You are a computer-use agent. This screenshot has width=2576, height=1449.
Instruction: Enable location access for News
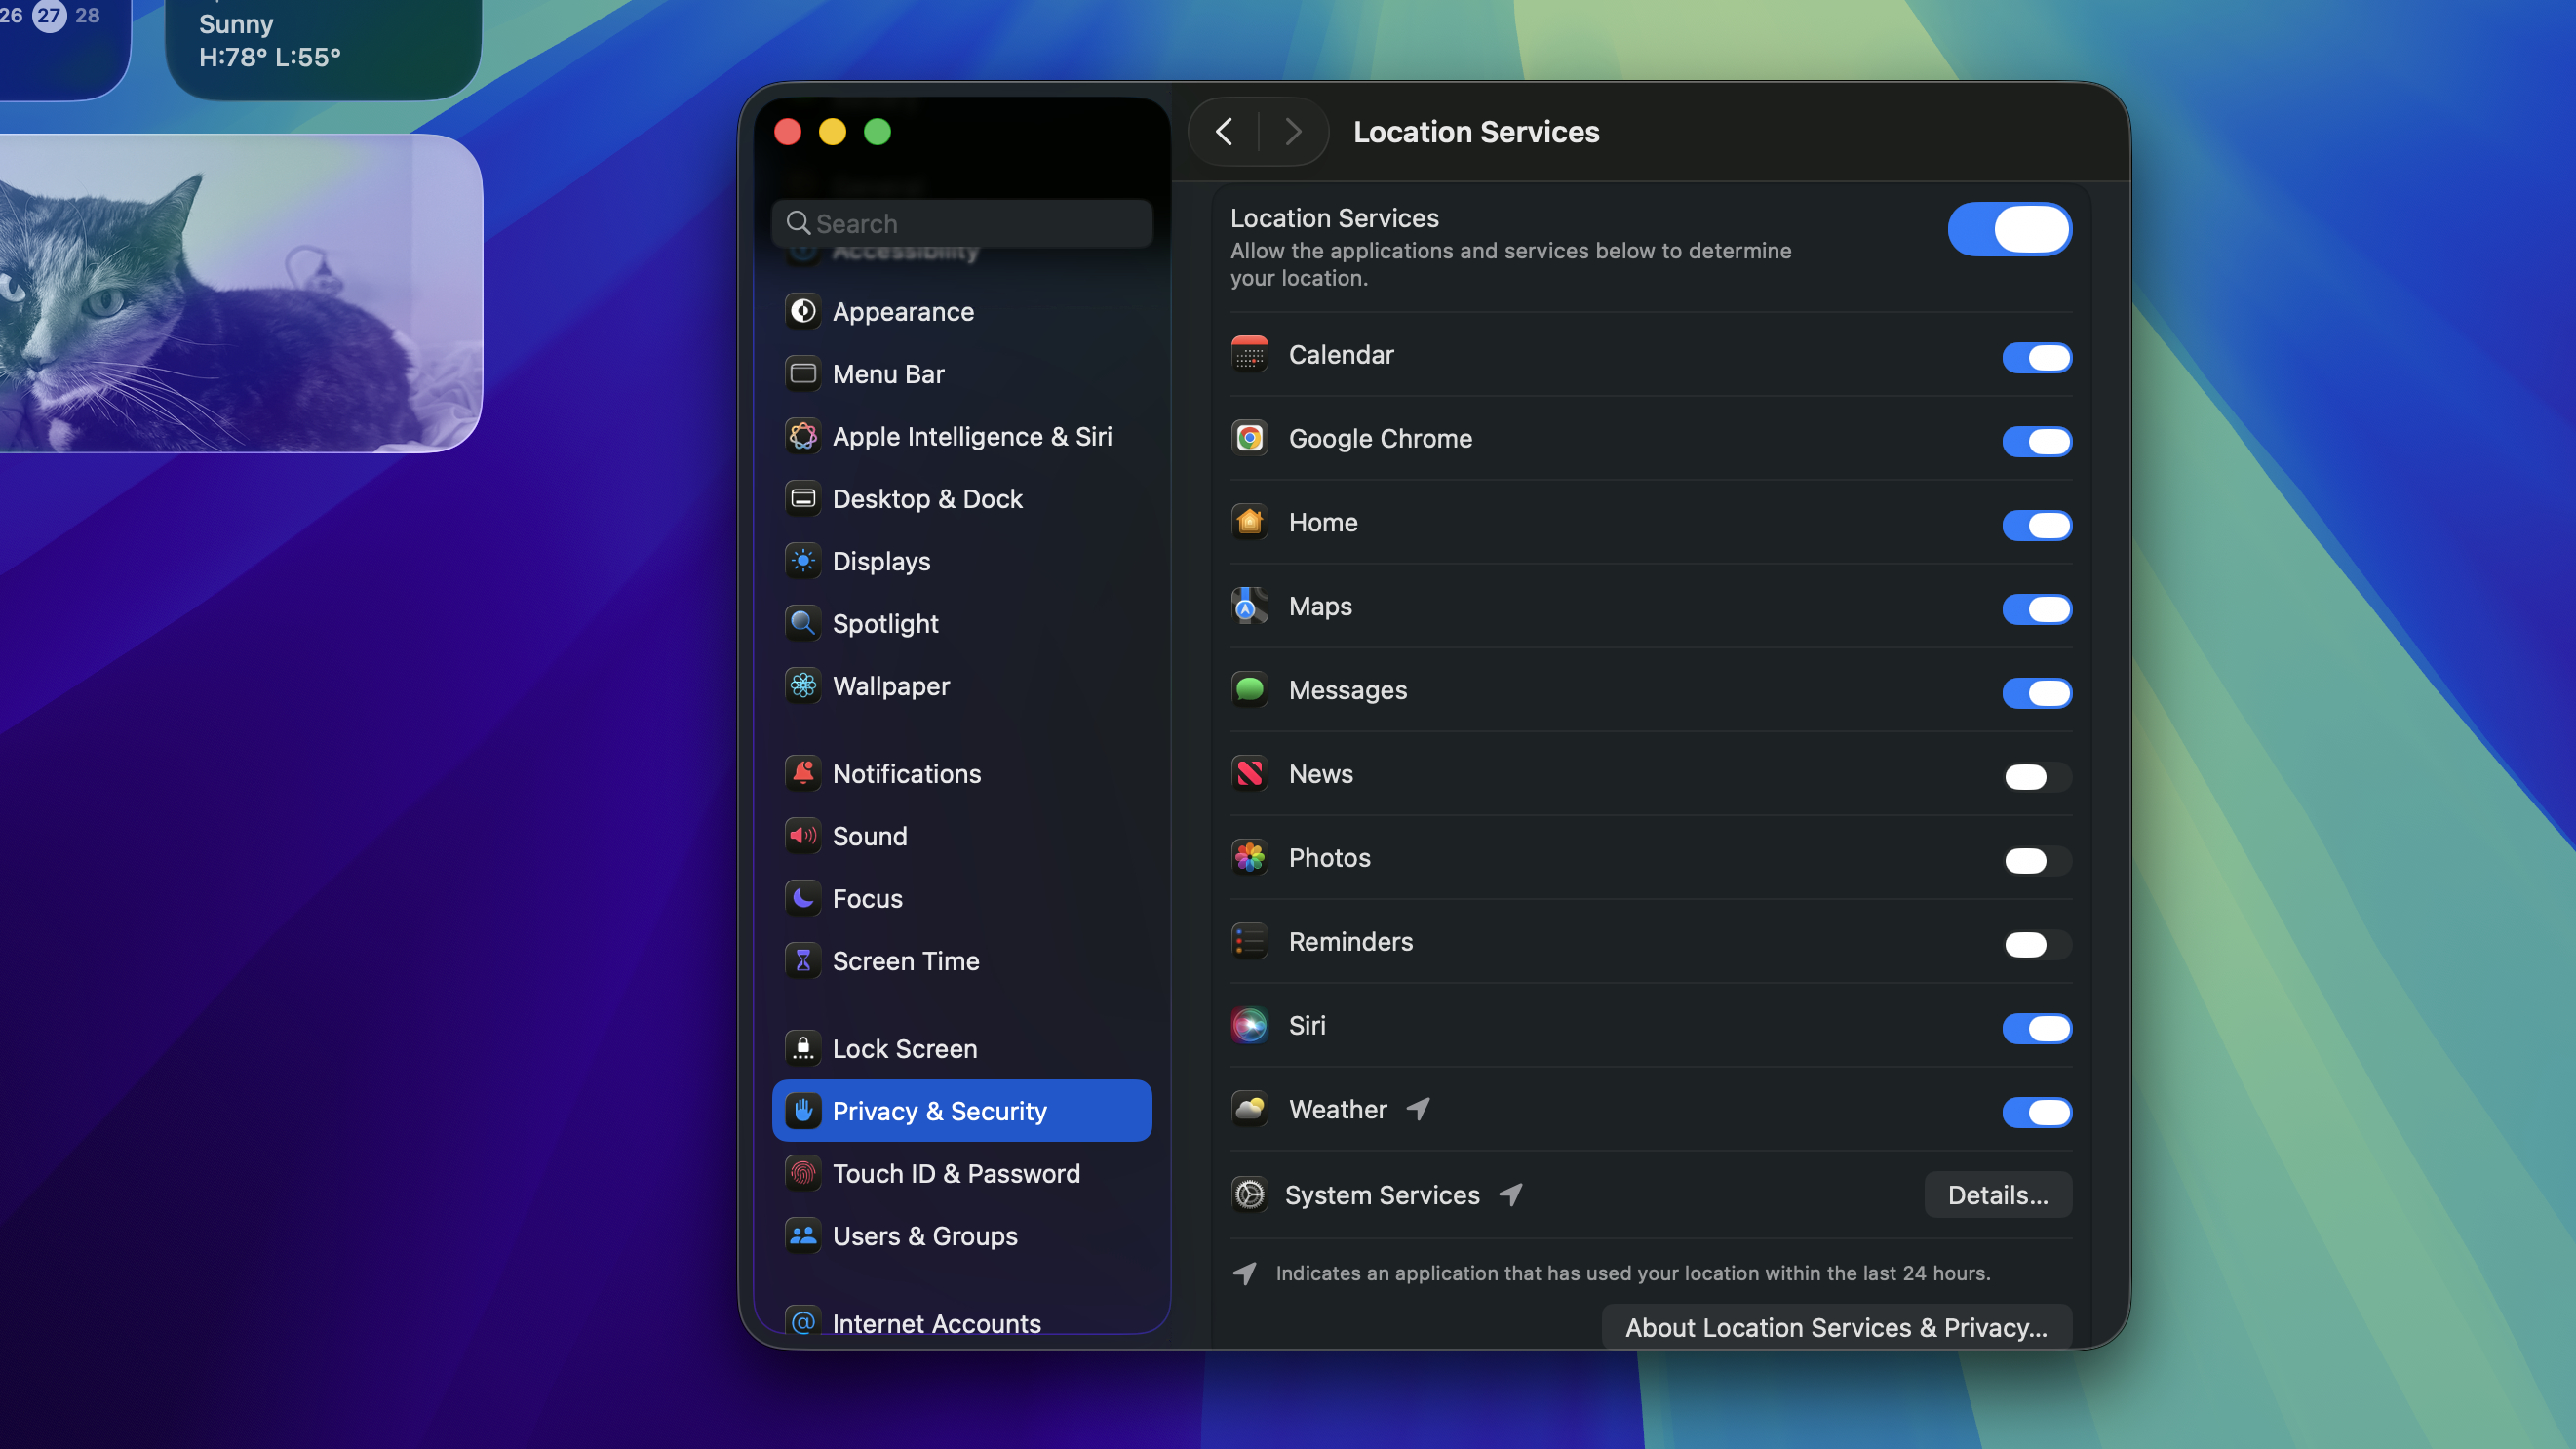[x=2036, y=777]
